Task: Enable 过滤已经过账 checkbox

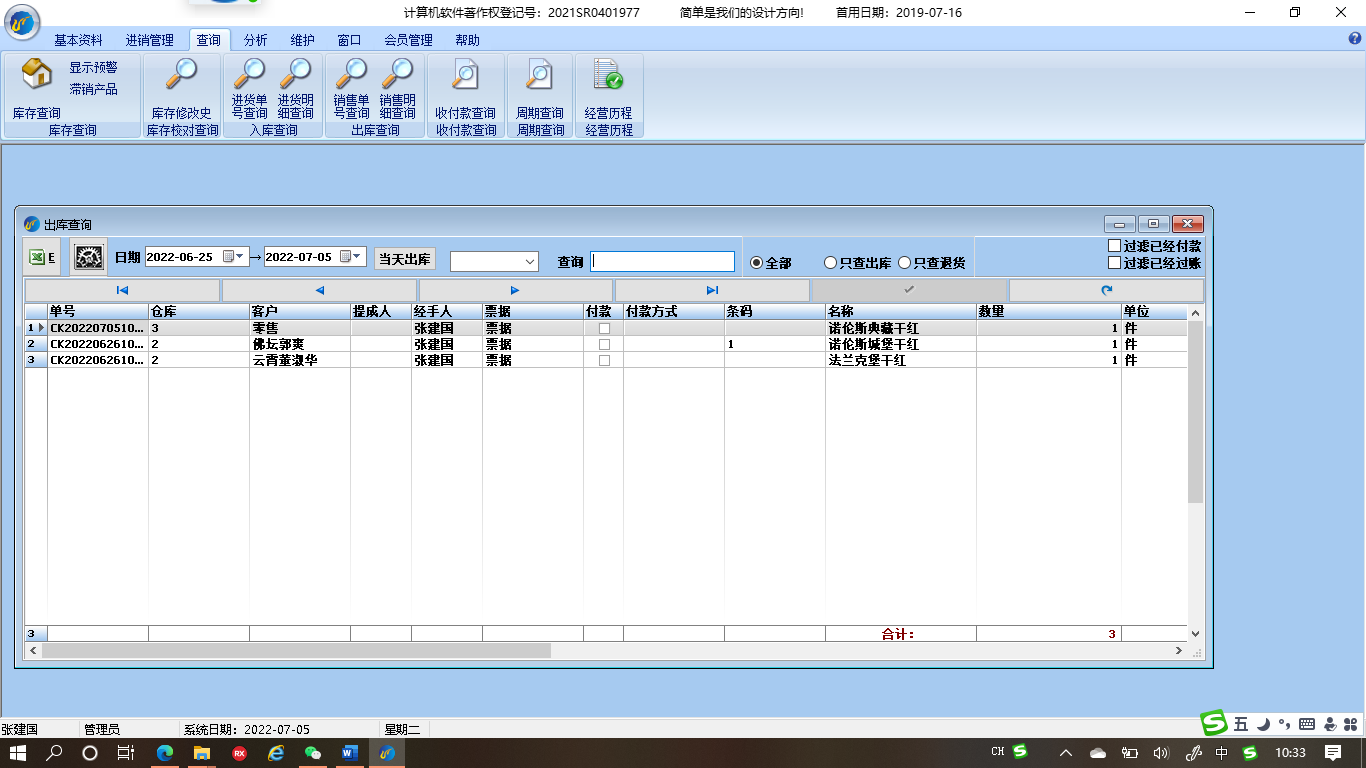Action: (x=1114, y=263)
